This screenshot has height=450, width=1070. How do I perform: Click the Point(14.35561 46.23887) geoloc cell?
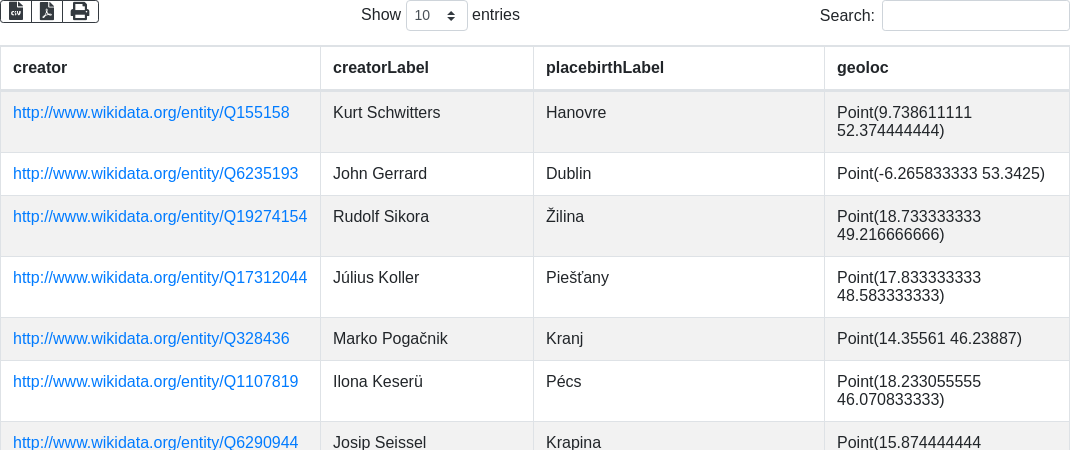(x=929, y=339)
